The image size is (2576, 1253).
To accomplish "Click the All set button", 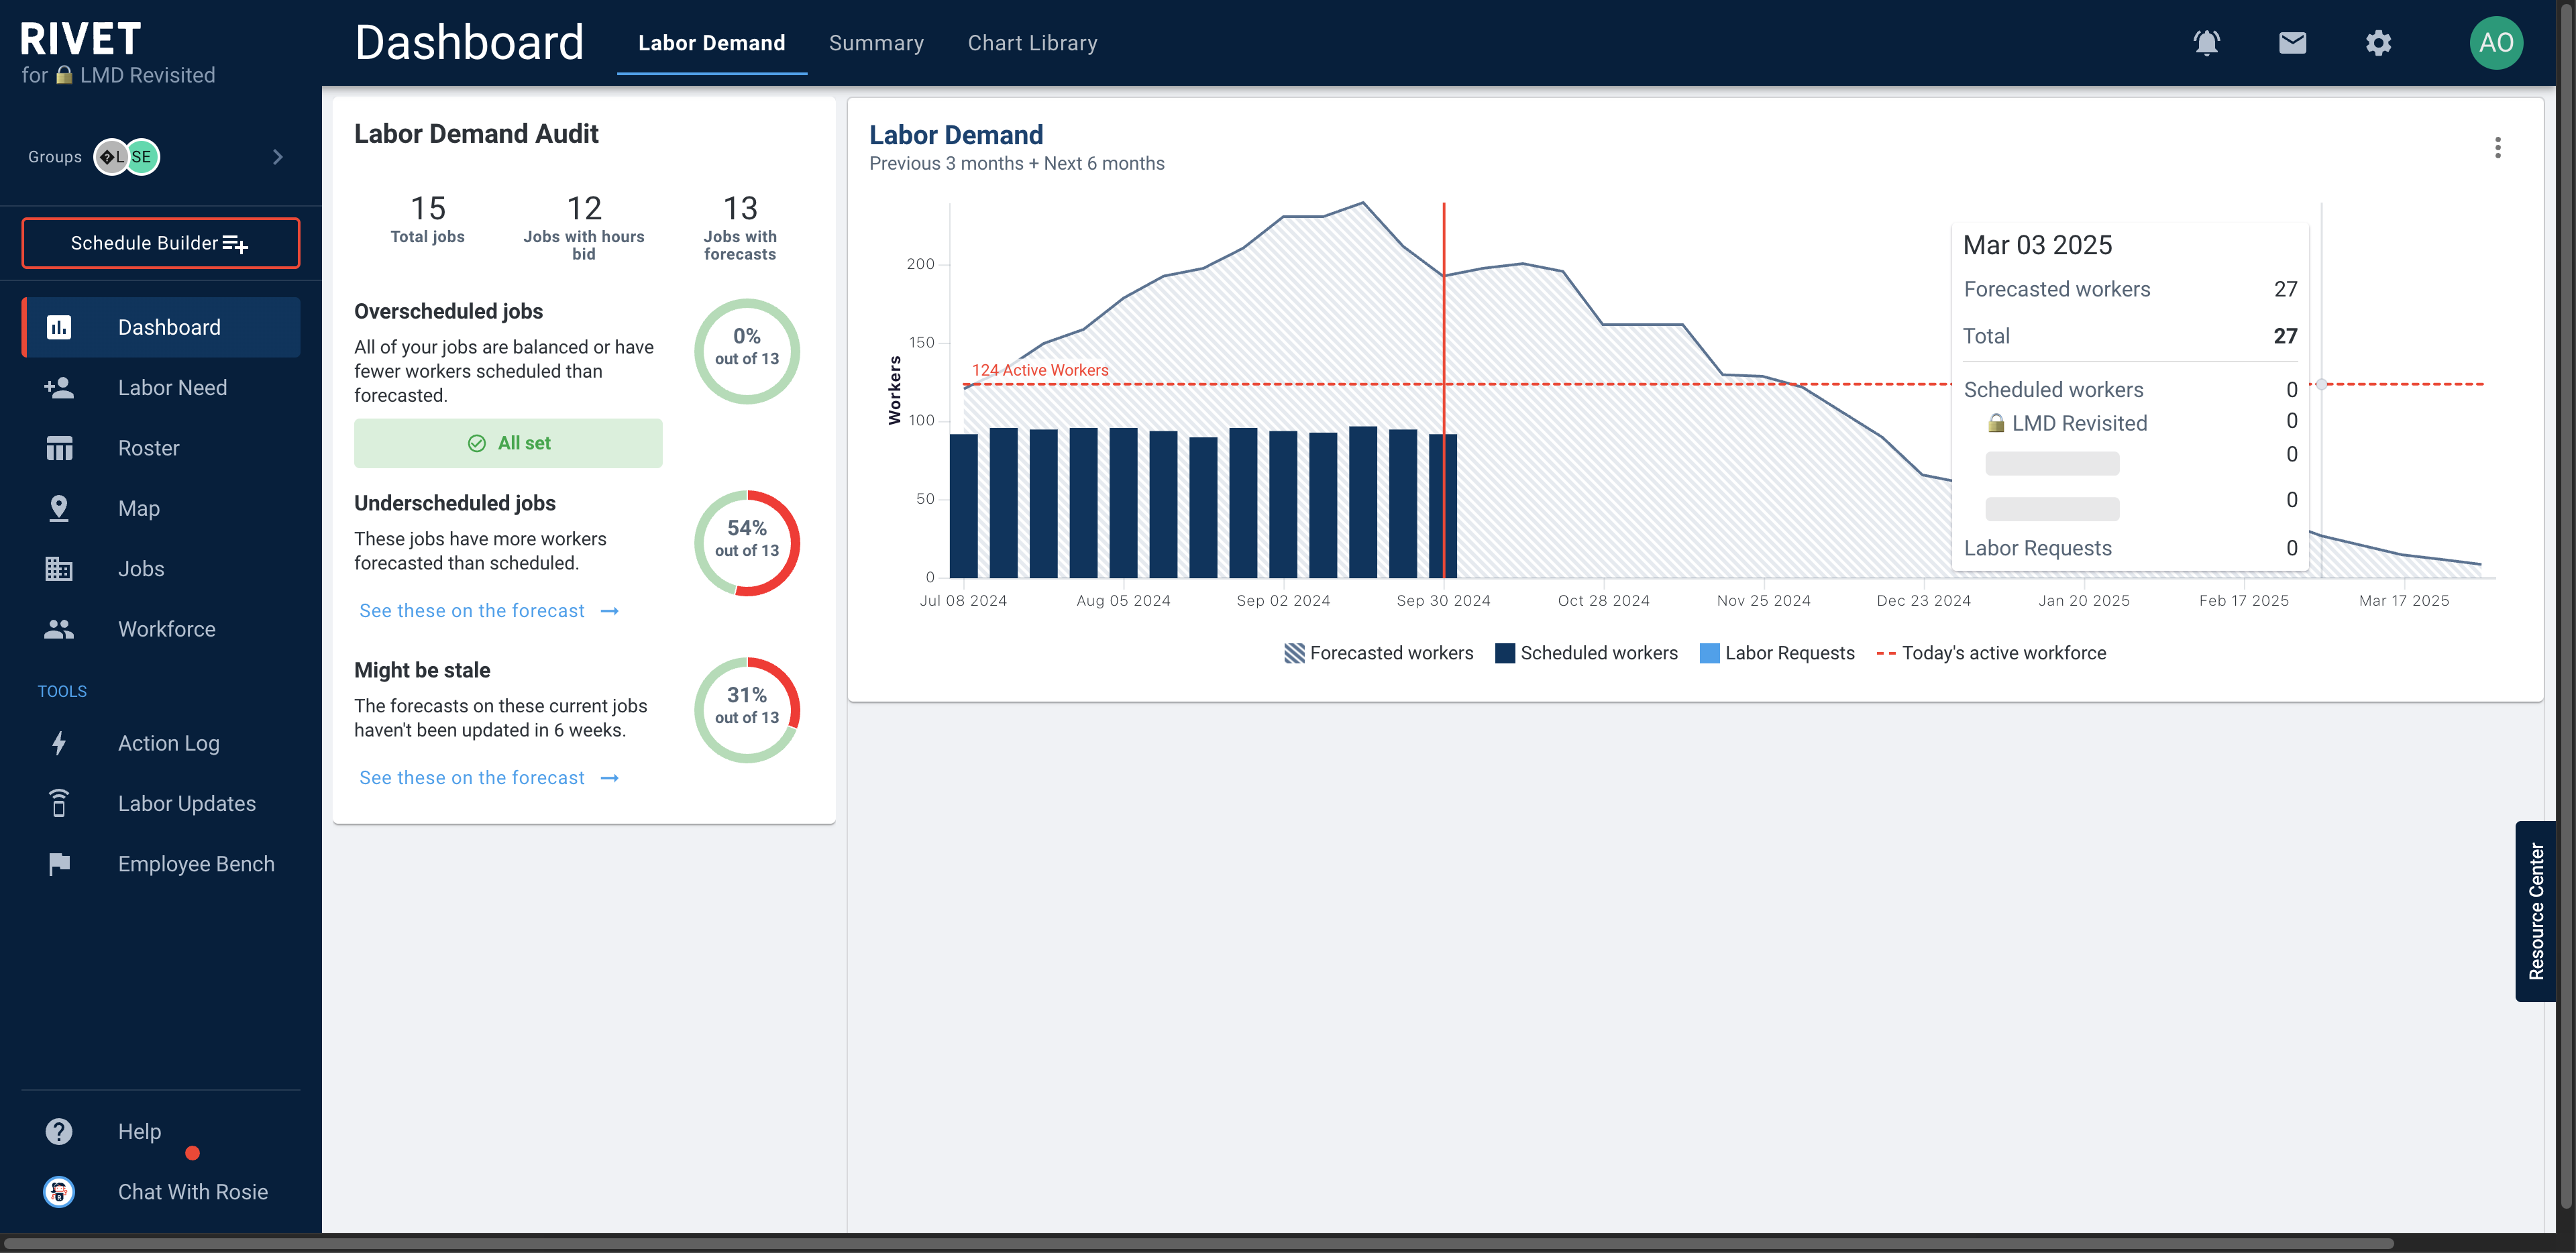I will tap(508, 443).
